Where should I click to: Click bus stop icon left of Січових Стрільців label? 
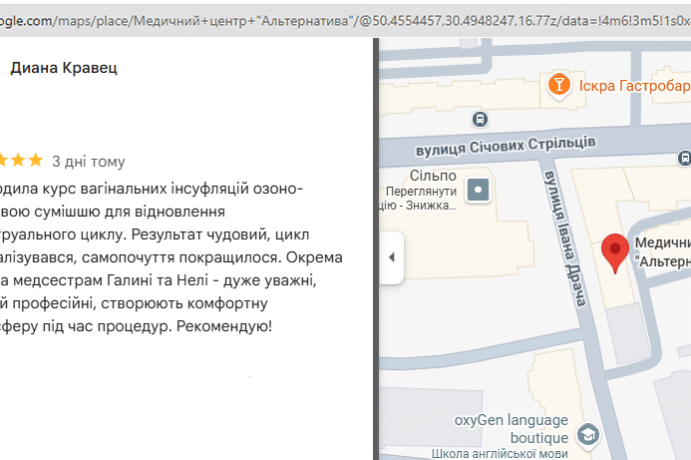click(481, 119)
